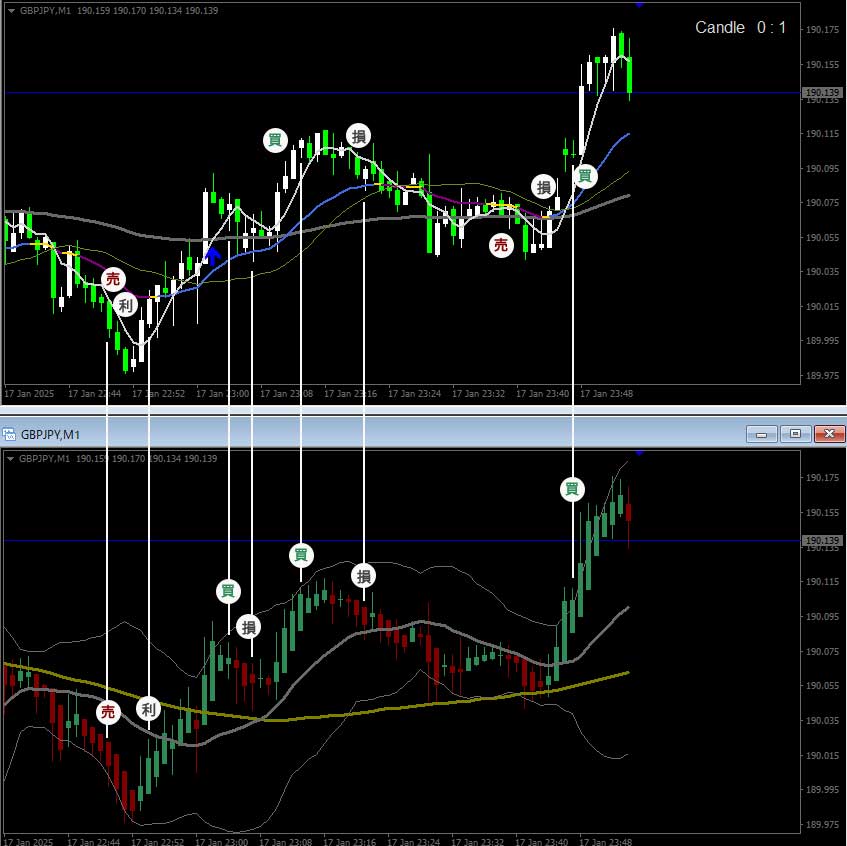Click the 190.139 price label on upper chart

820,93
